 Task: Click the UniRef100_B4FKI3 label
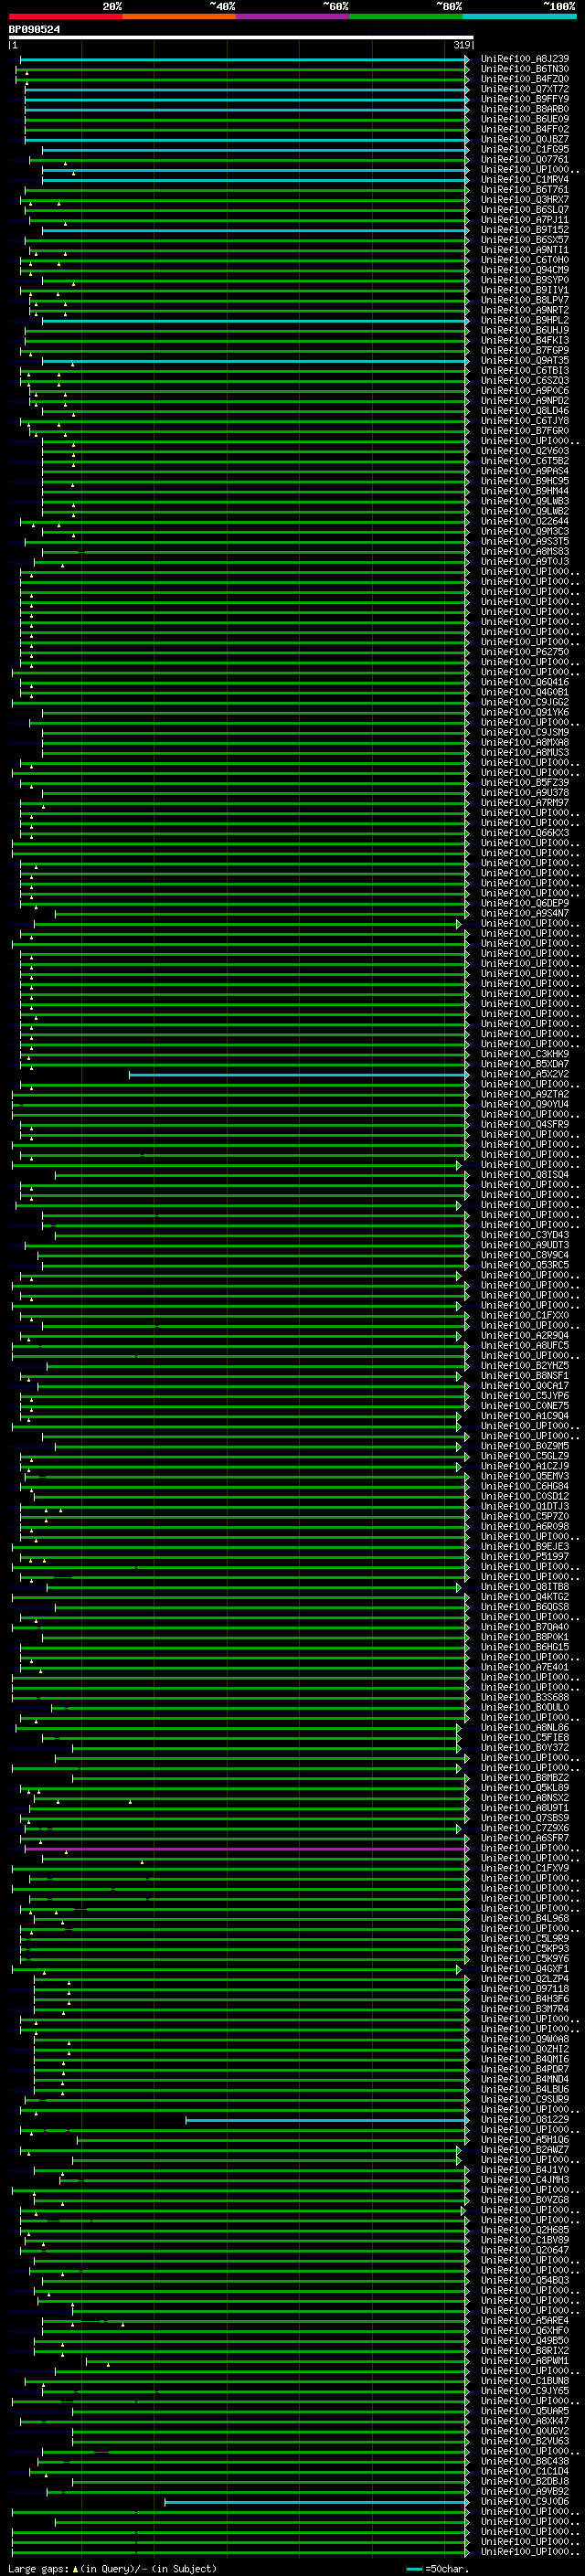pos(525,341)
